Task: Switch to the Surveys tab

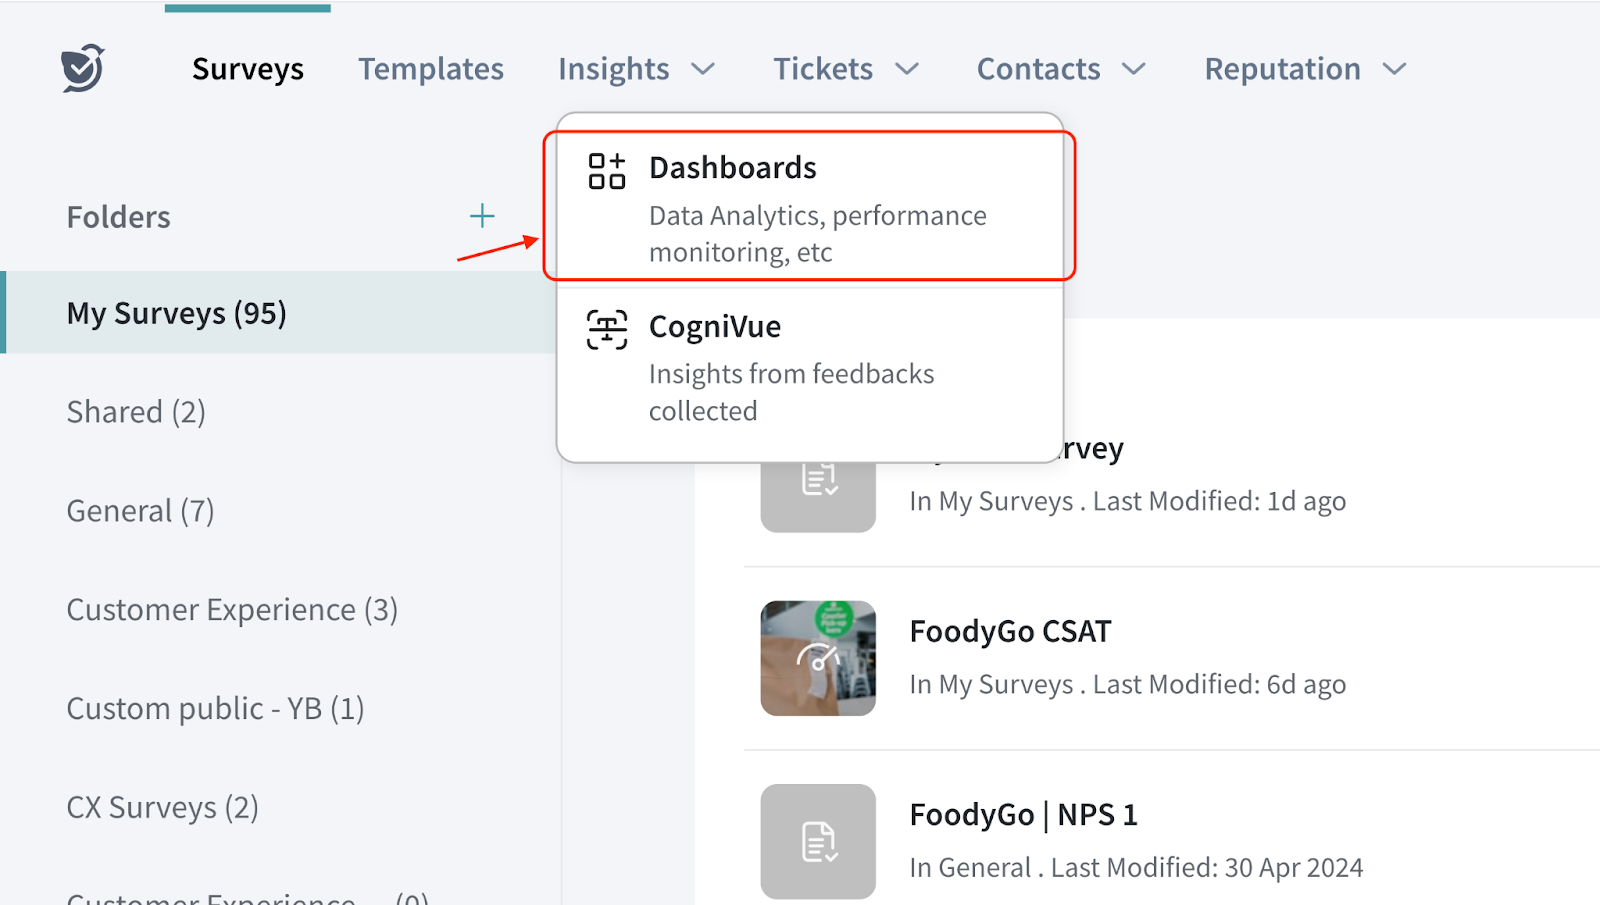Action: tap(248, 69)
